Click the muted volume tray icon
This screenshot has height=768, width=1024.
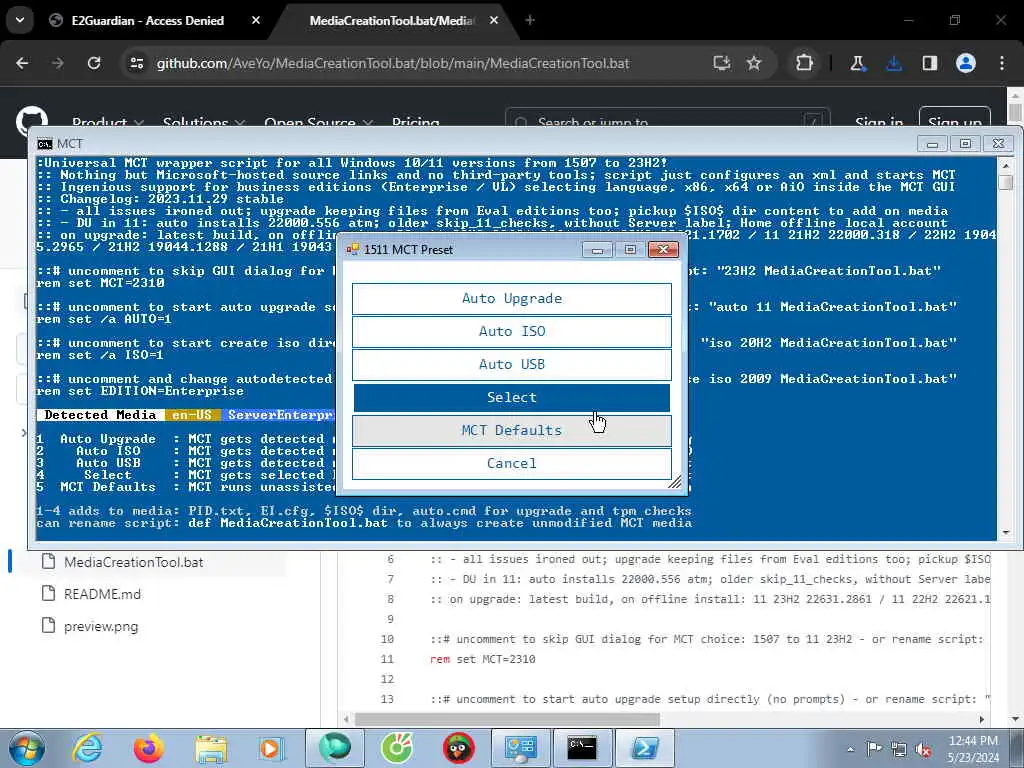pyautogui.click(x=923, y=749)
